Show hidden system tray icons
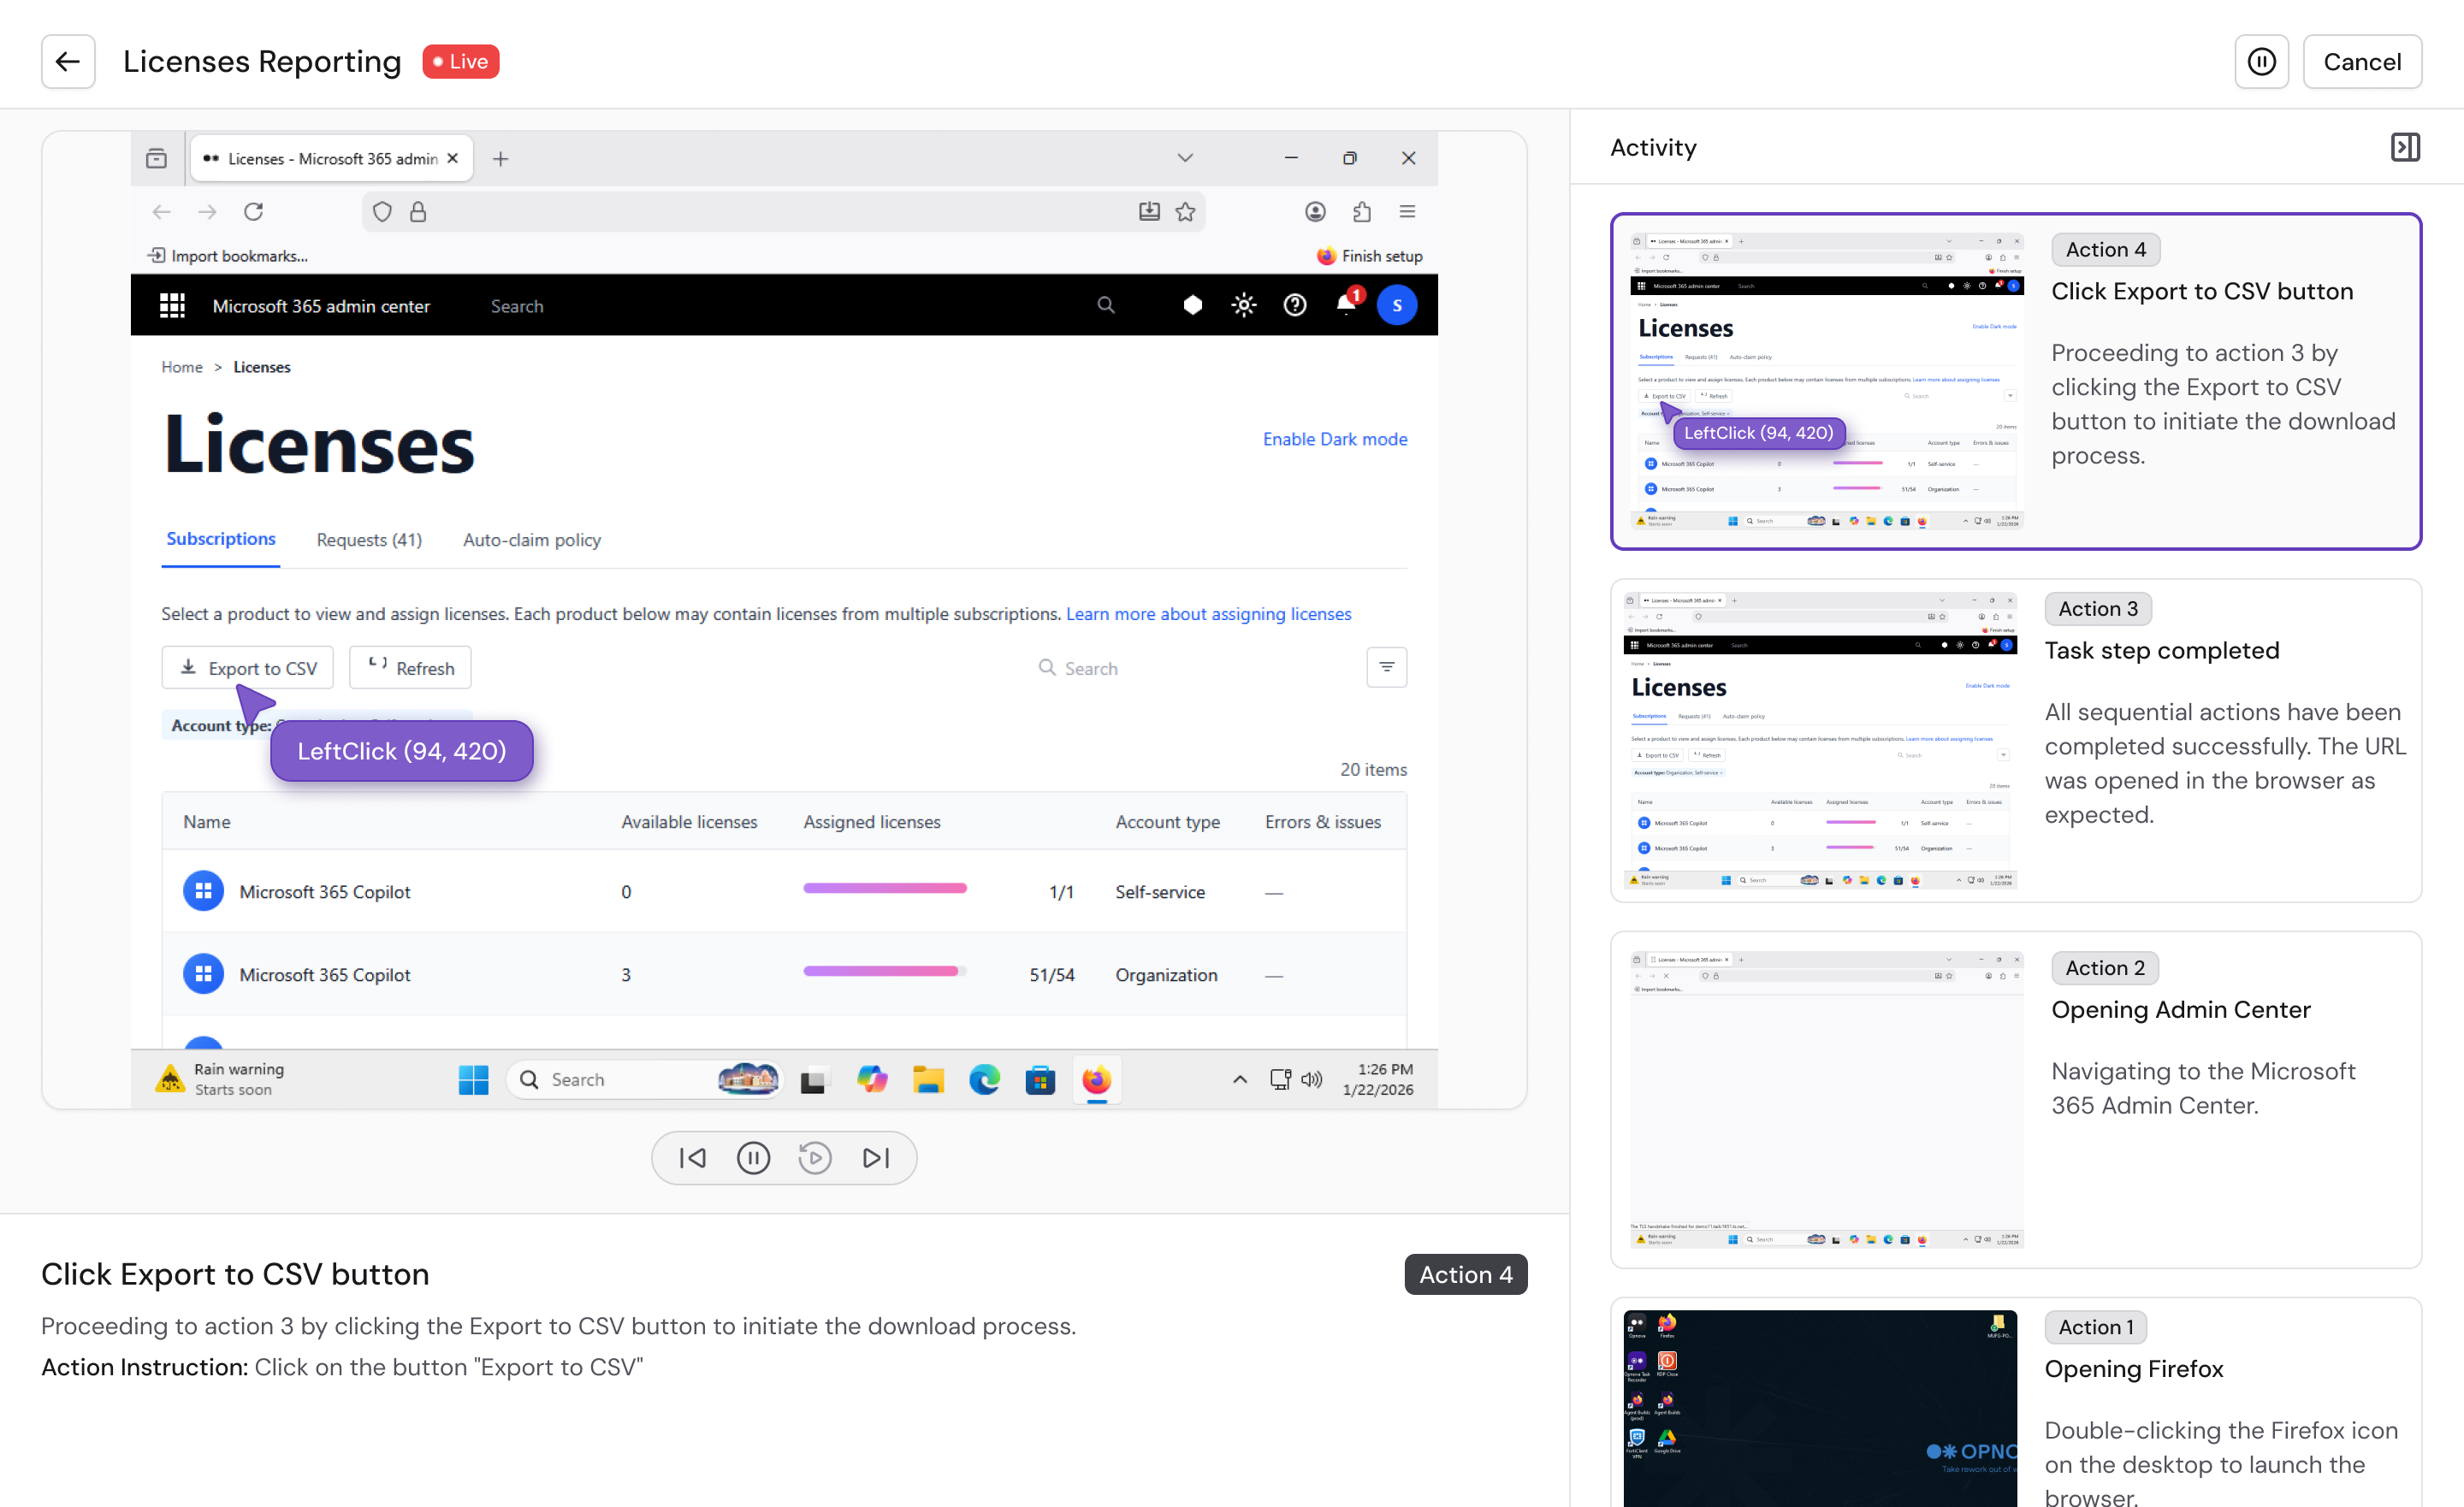The width and height of the screenshot is (2464, 1507). click(1239, 1079)
